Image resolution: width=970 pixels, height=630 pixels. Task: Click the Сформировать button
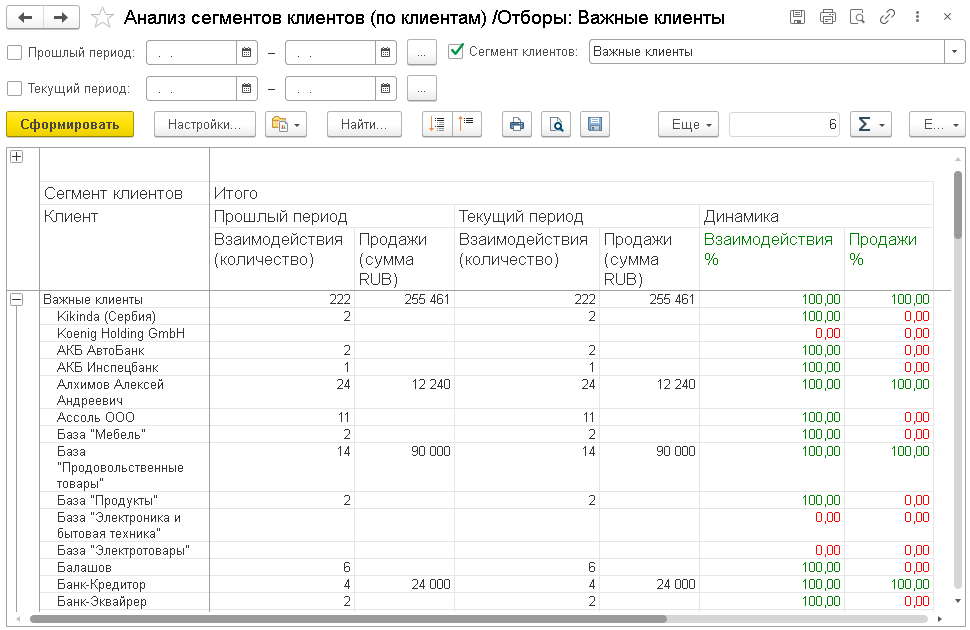point(70,124)
